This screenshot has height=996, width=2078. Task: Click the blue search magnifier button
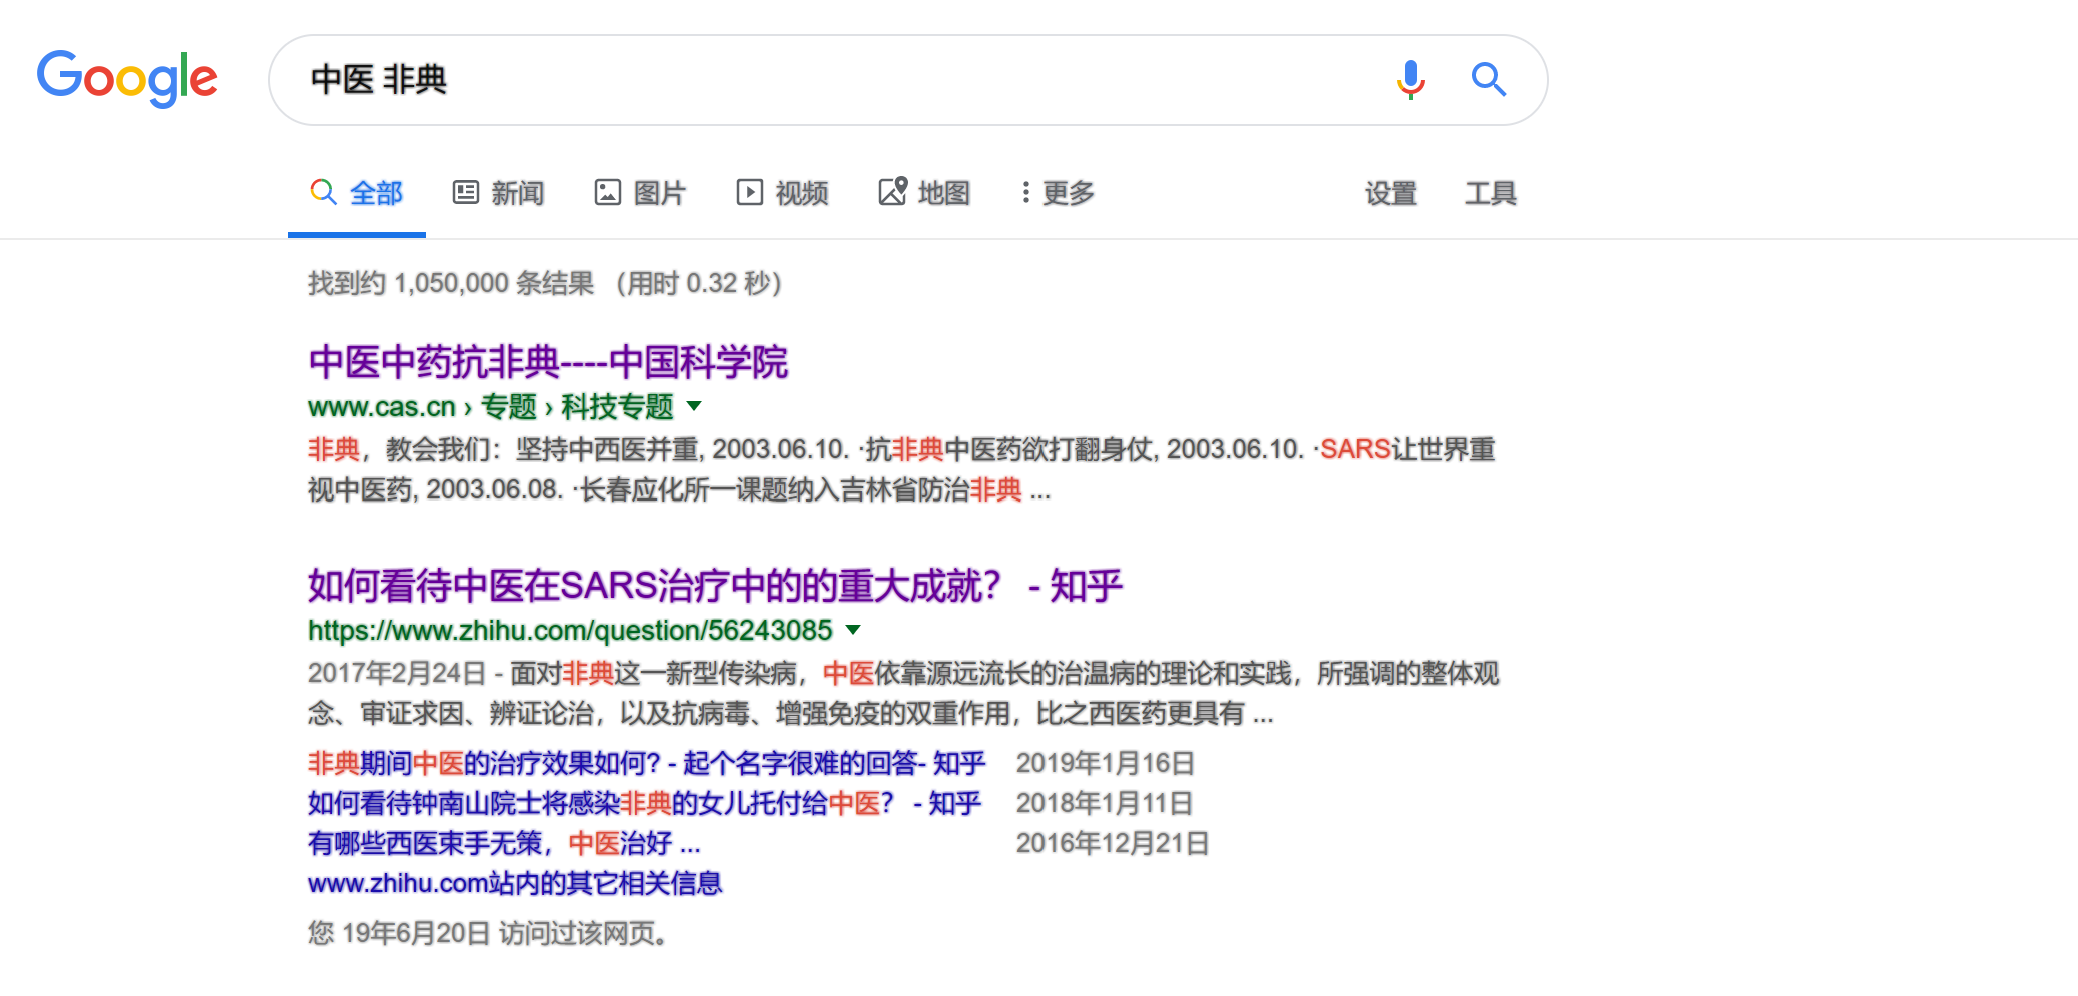coord(1488,79)
